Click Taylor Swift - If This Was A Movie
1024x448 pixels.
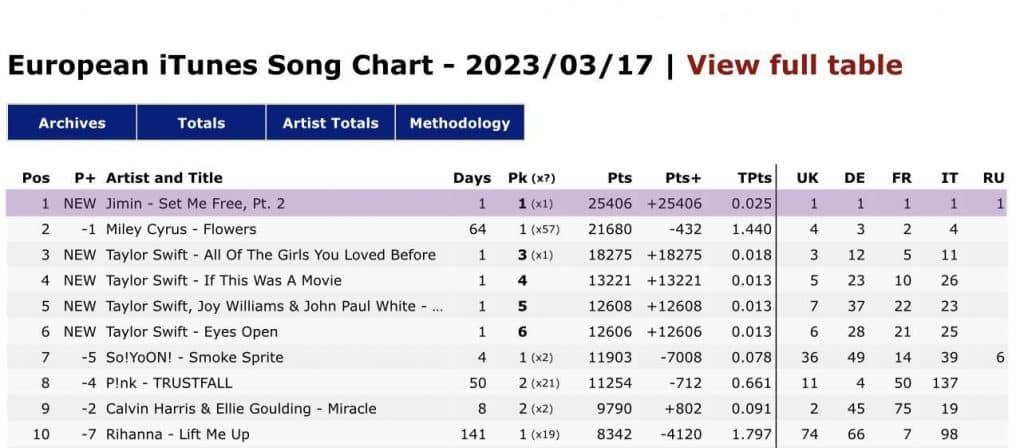(x=224, y=281)
